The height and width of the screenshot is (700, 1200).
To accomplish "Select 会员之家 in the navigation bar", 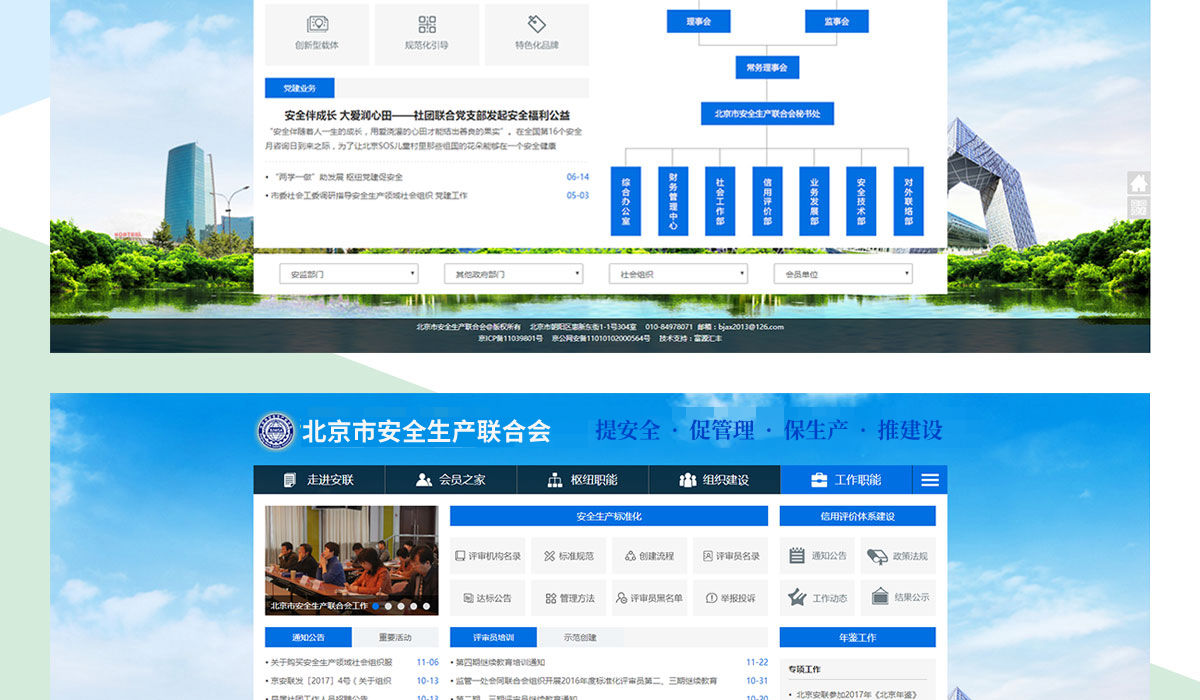I will click(451, 480).
